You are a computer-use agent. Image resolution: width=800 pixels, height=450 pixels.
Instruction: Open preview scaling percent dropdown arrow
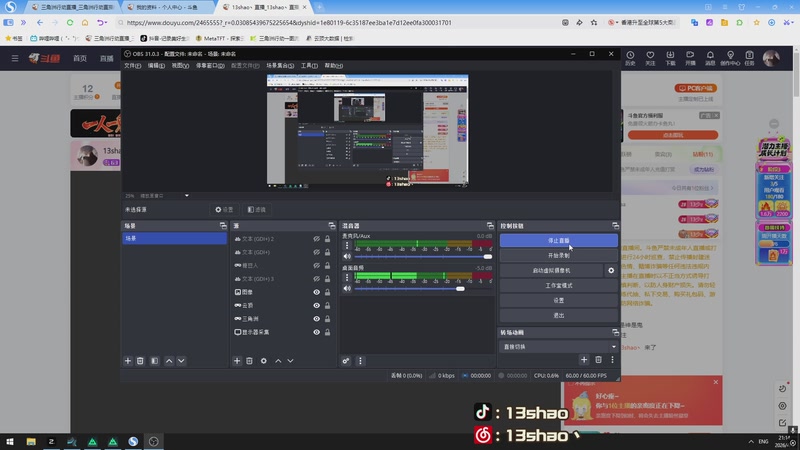[x=187, y=195]
